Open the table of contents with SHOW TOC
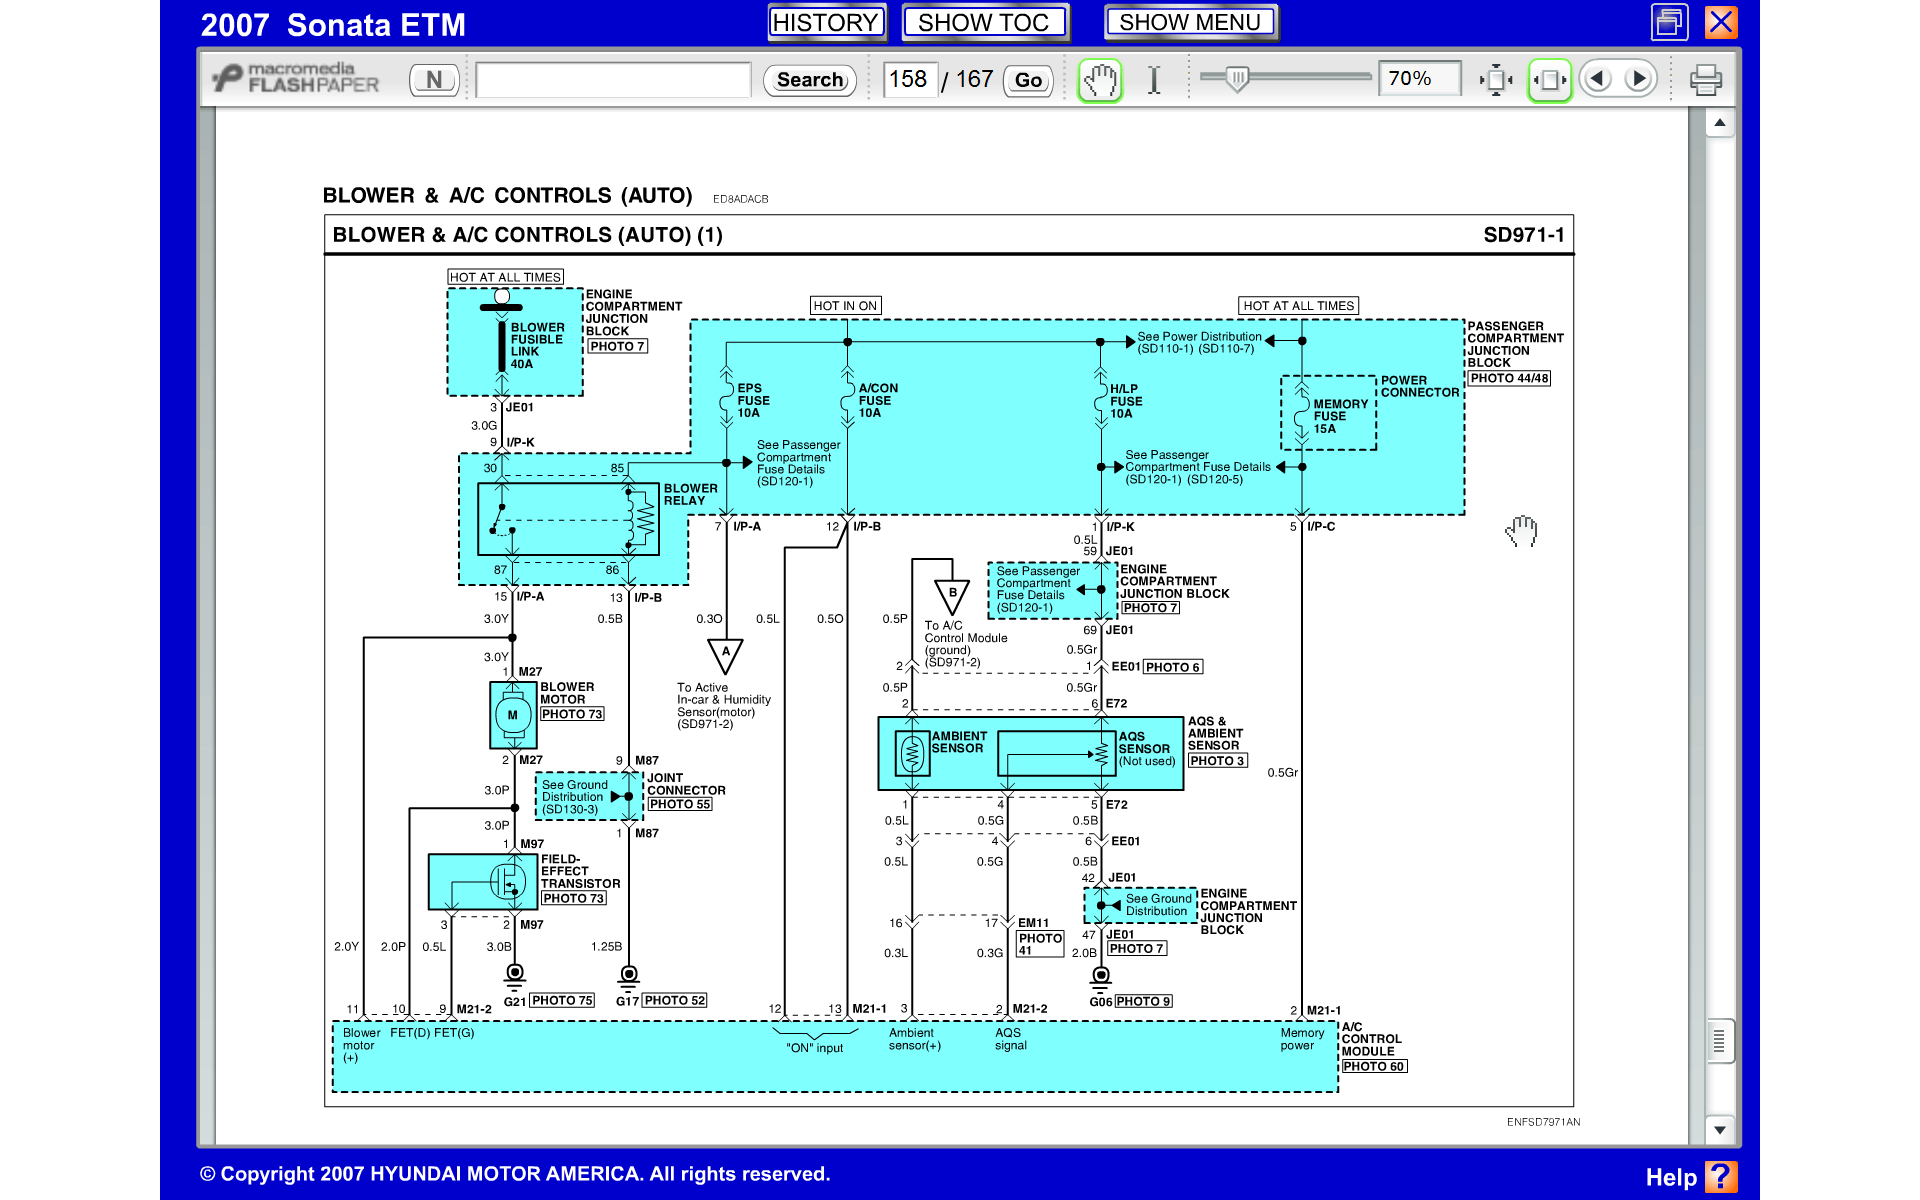 (984, 22)
